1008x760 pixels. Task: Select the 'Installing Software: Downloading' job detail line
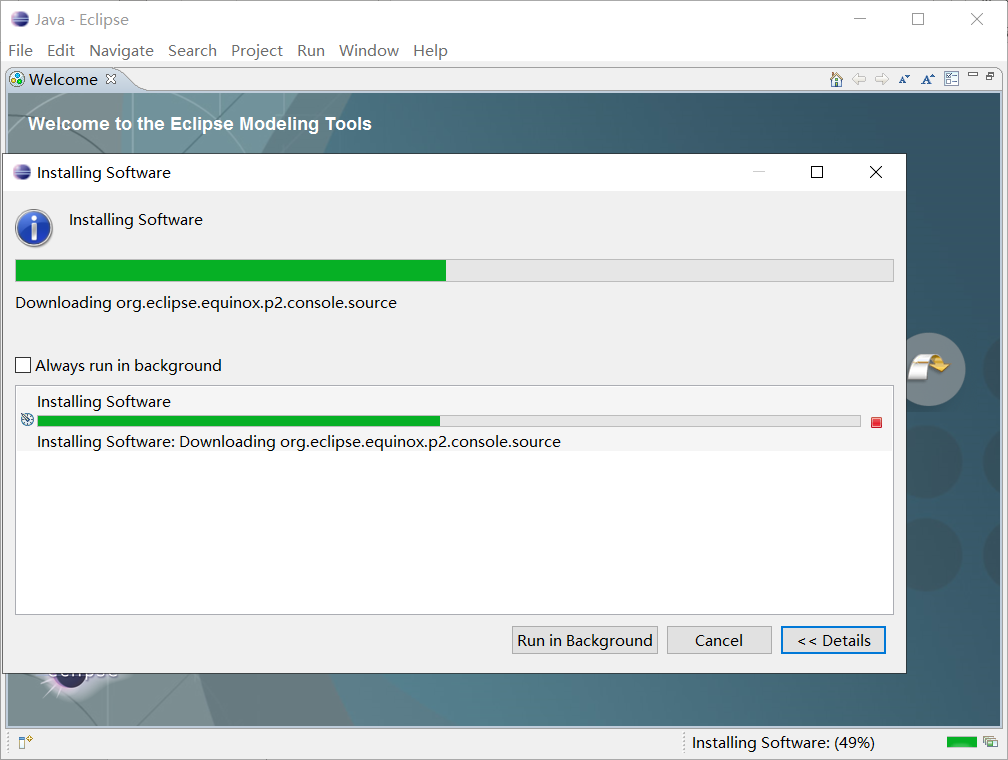click(299, 442)
